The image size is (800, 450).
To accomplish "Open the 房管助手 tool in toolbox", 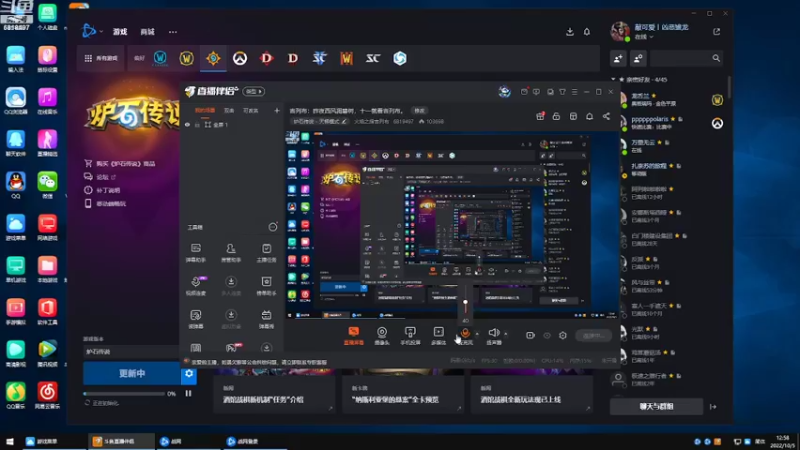I will tap(231, 253).
